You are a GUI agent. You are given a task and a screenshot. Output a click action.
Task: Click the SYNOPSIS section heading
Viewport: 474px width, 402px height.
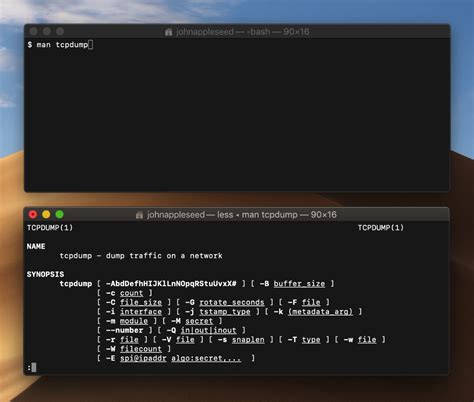[x=45, y=274]
